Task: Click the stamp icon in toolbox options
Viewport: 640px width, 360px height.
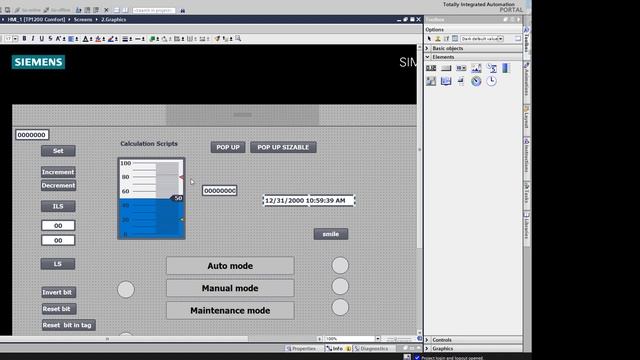Action: point(438,39)
